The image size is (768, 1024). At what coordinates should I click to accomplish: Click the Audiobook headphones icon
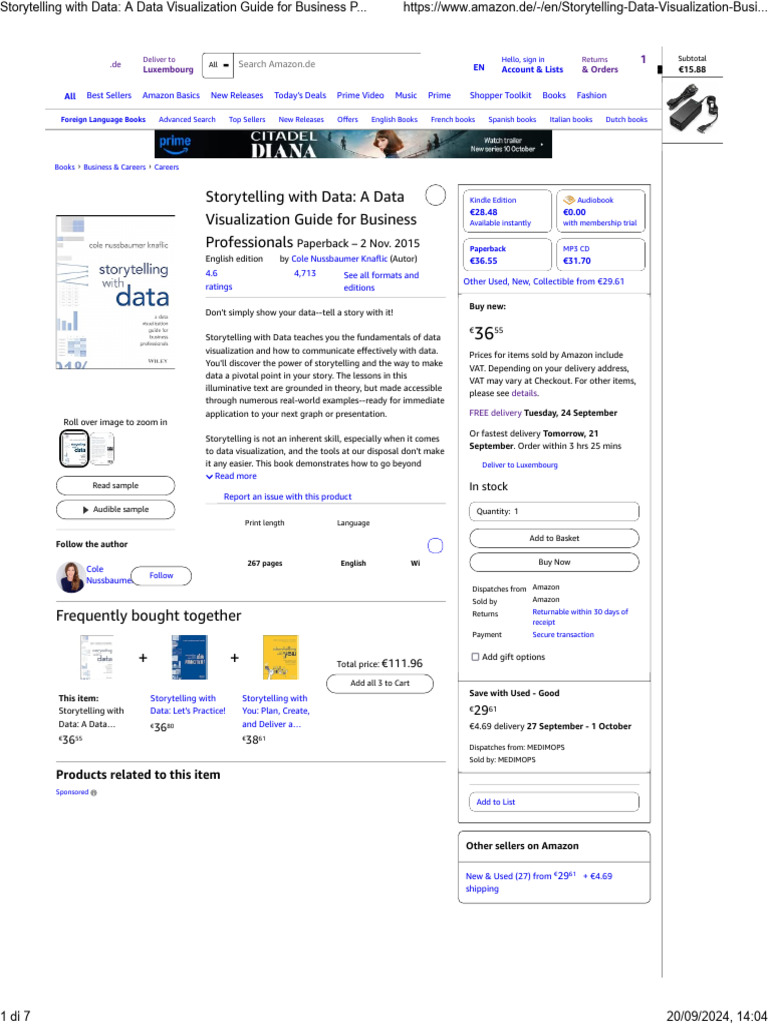[x=569, y=200]
